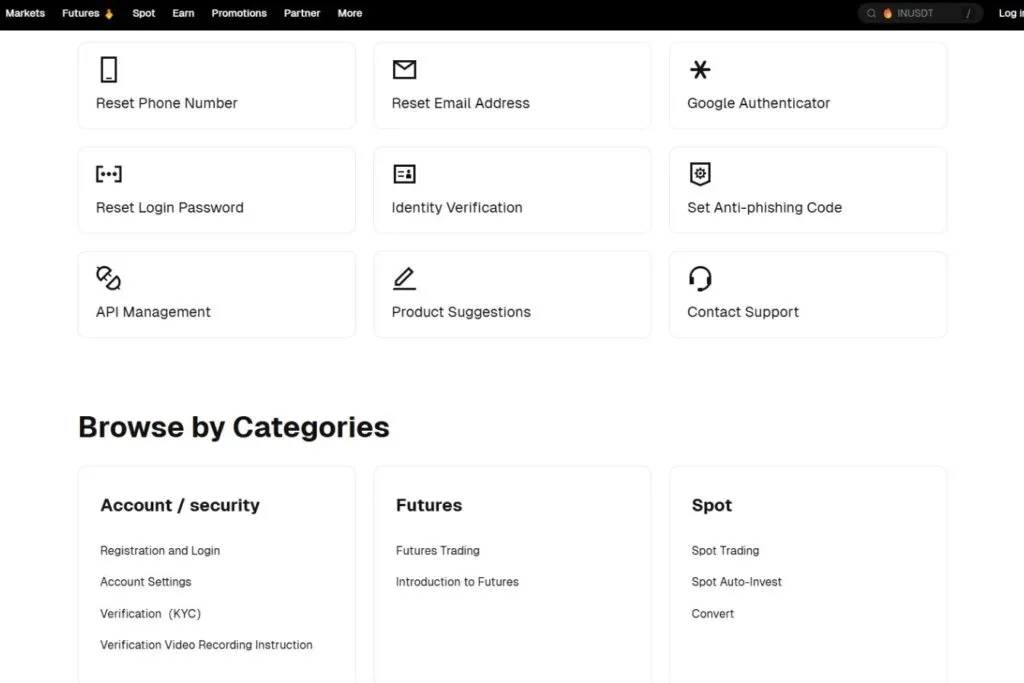Image resolution: width=1024 pixels, height=683 pixels.
Task: Open Introduction to Futures link
Action: point(457,582)
